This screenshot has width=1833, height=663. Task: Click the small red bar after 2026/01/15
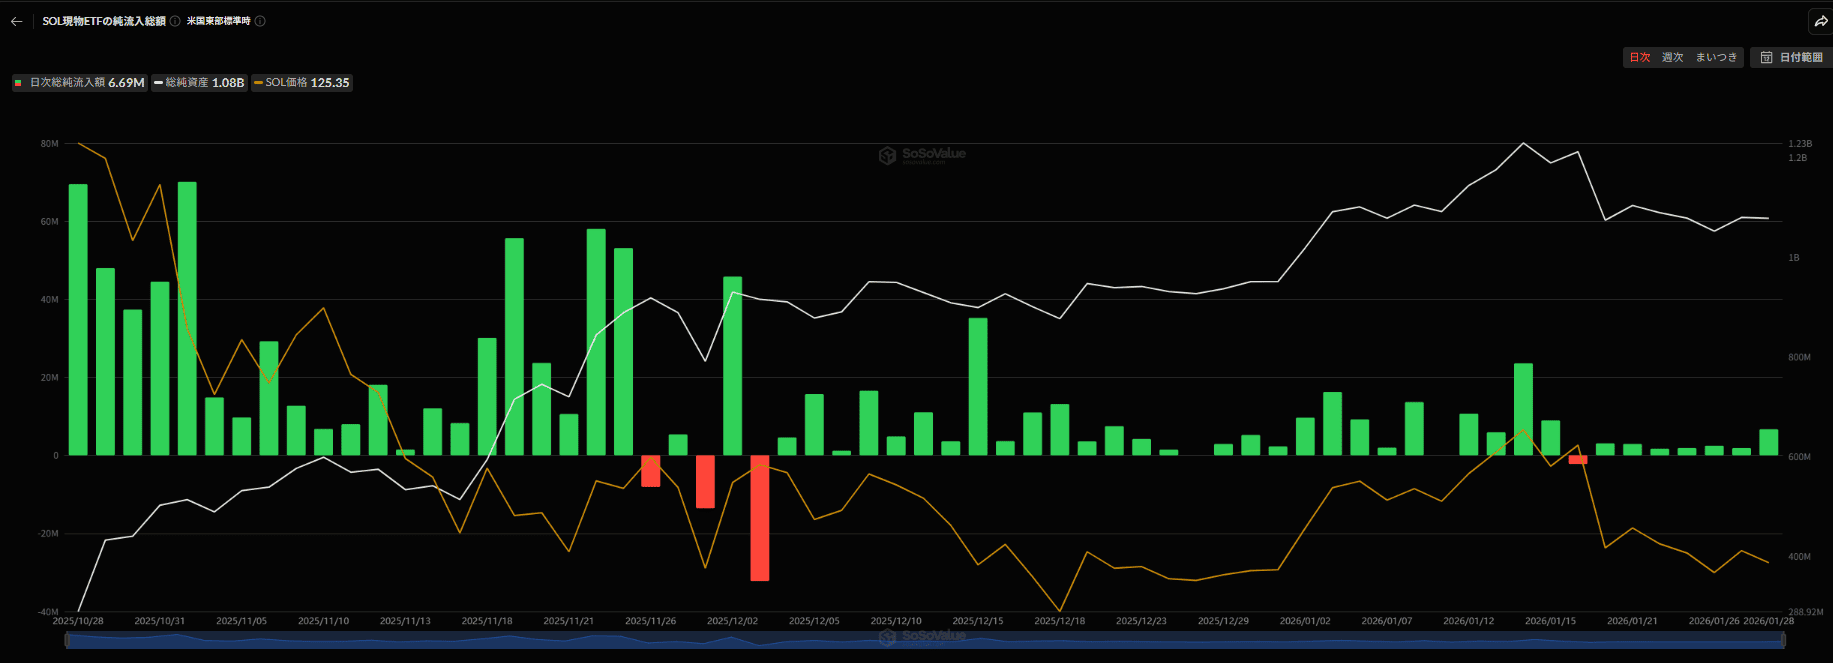(x=1578, y=460)
